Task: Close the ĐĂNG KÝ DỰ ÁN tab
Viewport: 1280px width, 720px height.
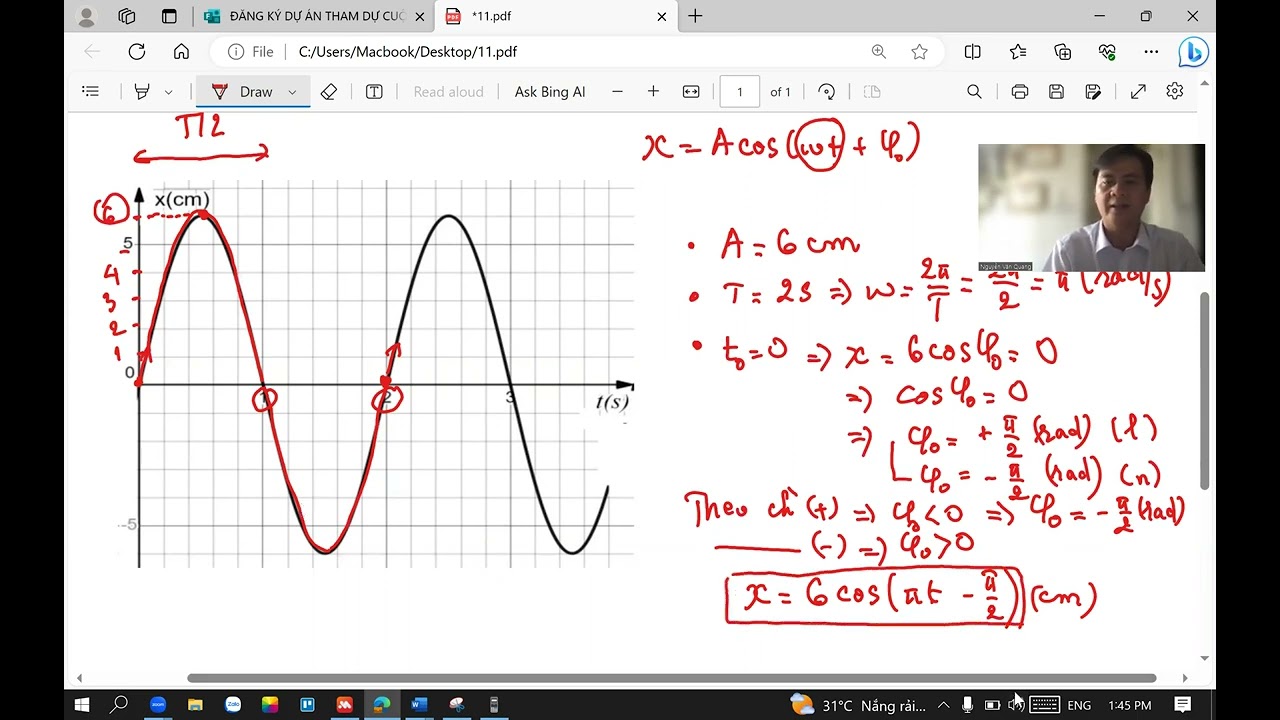Action: pos(419,16)
